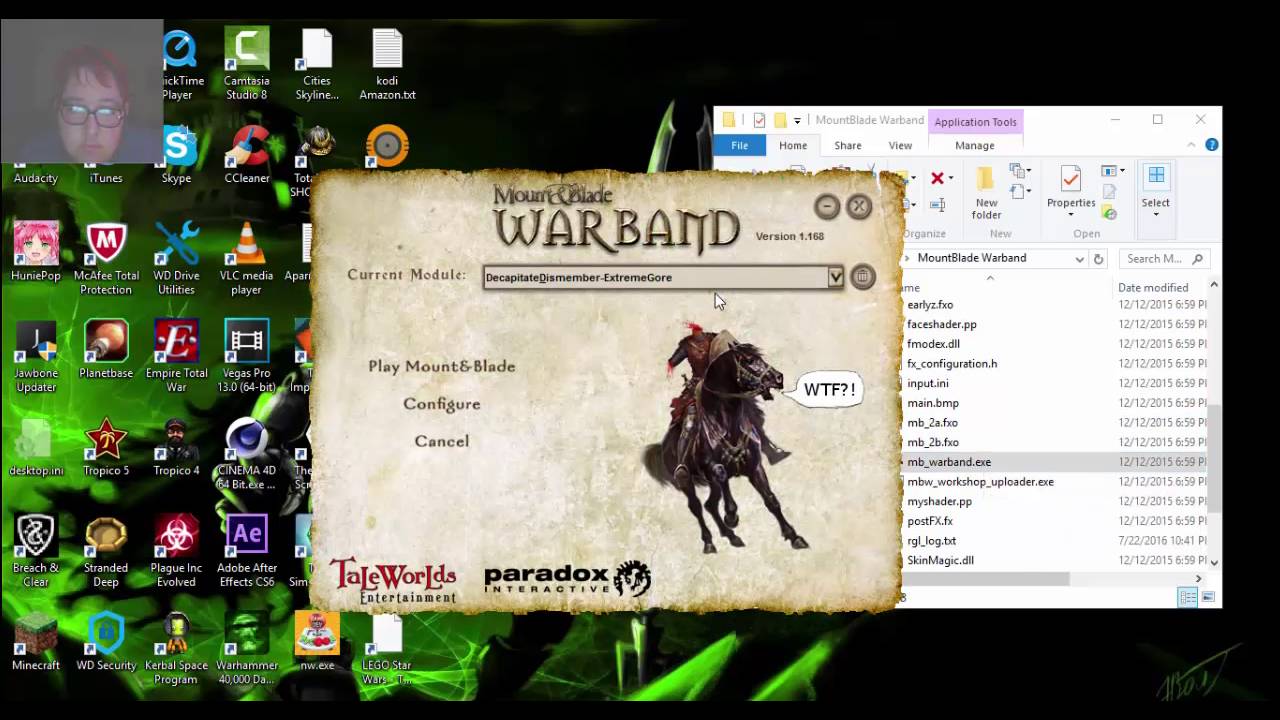
Task: Open Configure in the Warband launcher
Action: click(x=442, y=404)
